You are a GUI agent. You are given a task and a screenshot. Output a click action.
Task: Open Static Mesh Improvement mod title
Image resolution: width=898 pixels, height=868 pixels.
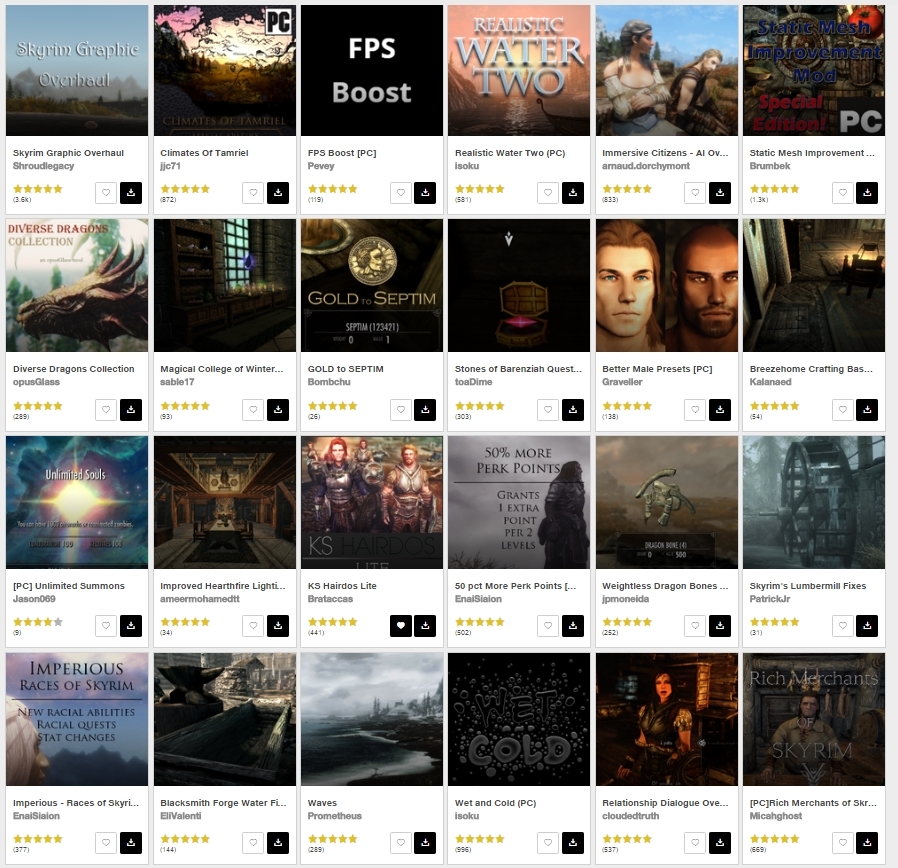[x=812, y=153]
